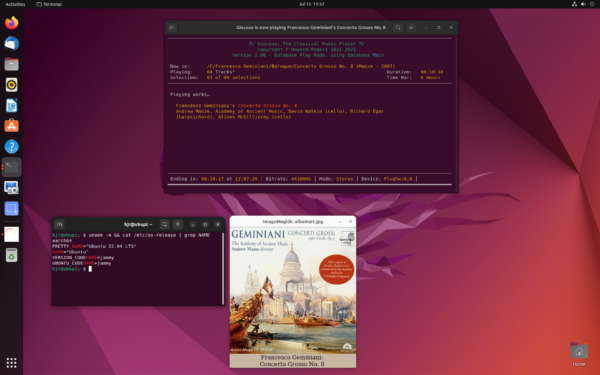The height and width of the screenshot is (375, 600).
Task: Maximize the Giocoso terminal window
Action: [439, 28]
